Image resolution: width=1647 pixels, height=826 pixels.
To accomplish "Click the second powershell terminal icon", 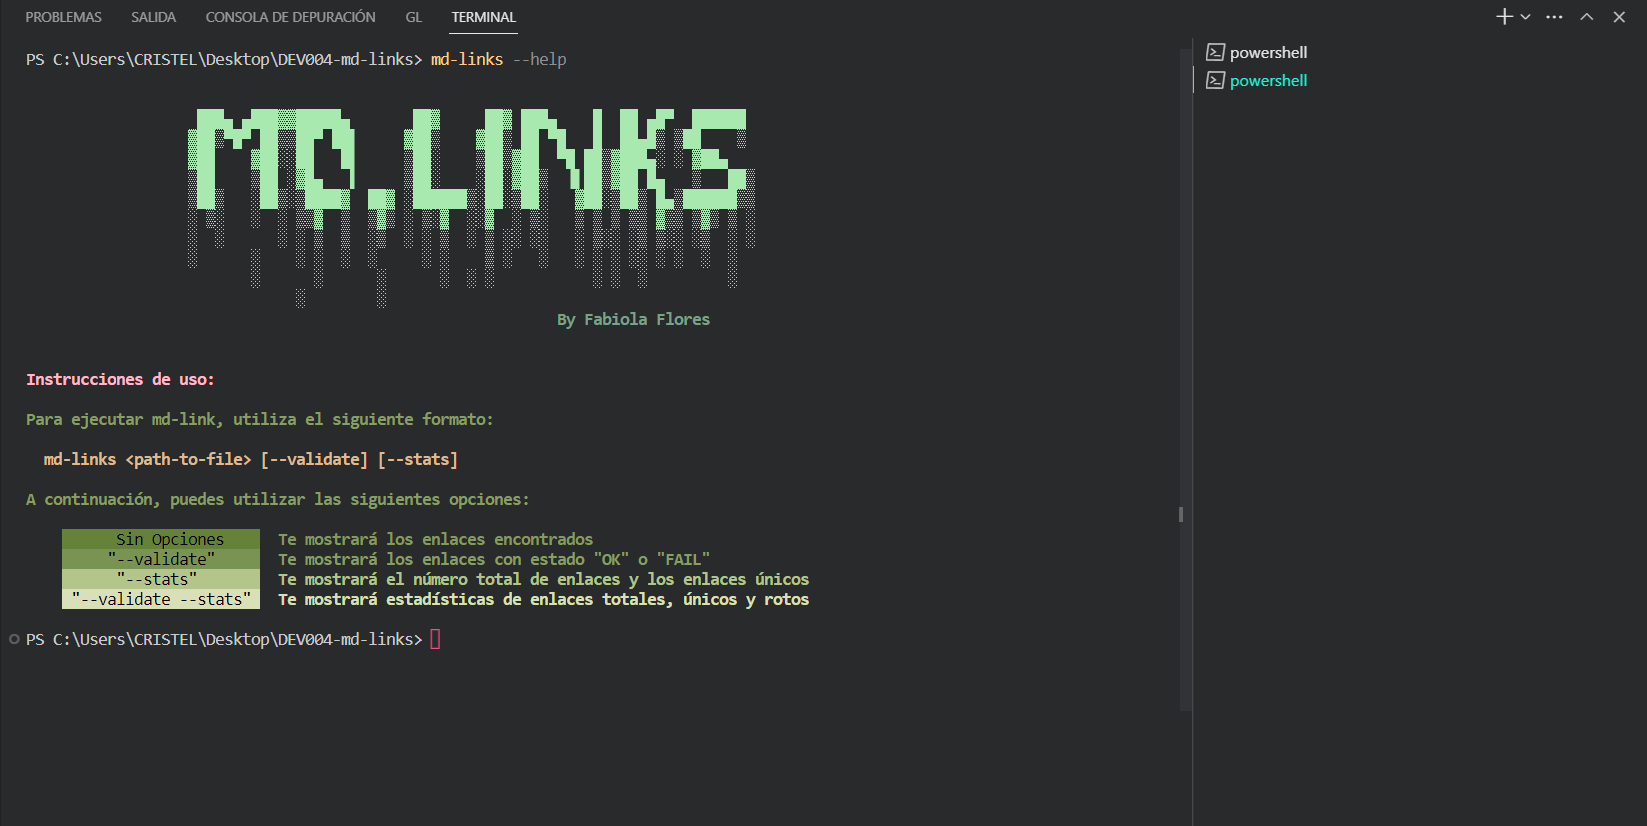I will 1215,80.
